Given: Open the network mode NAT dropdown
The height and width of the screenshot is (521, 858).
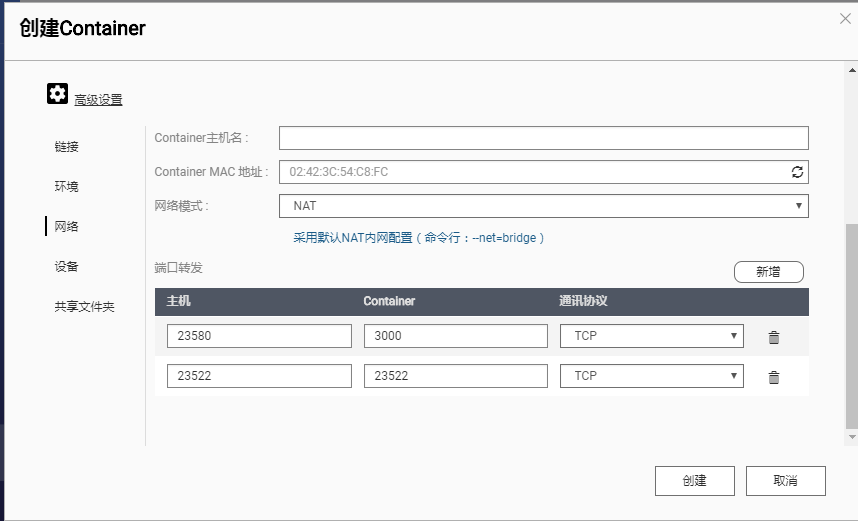Looking at the screenshot, I should coord(544,206).
